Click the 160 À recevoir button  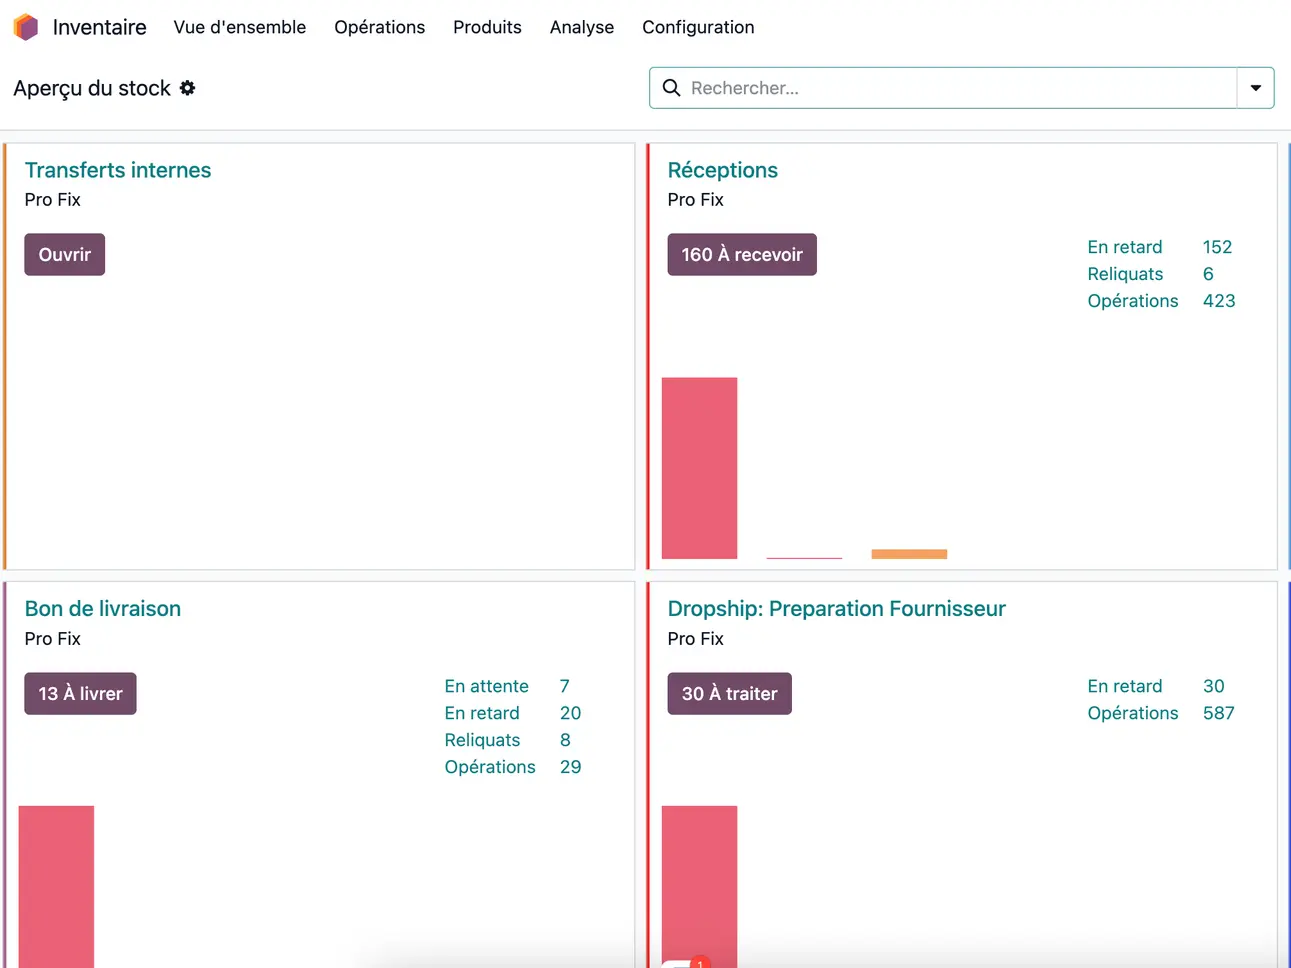[x=742, y=255]
